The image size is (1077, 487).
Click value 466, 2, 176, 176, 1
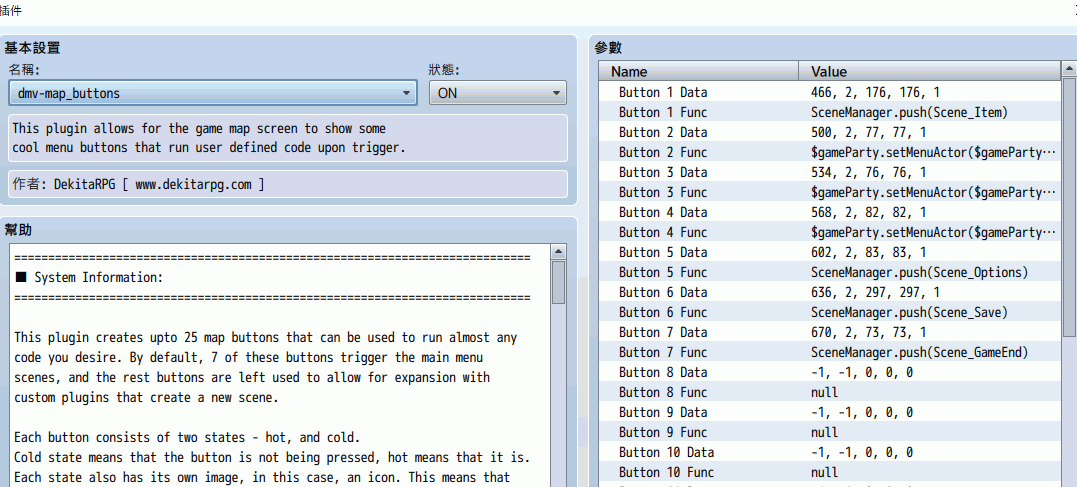(876, 92)
